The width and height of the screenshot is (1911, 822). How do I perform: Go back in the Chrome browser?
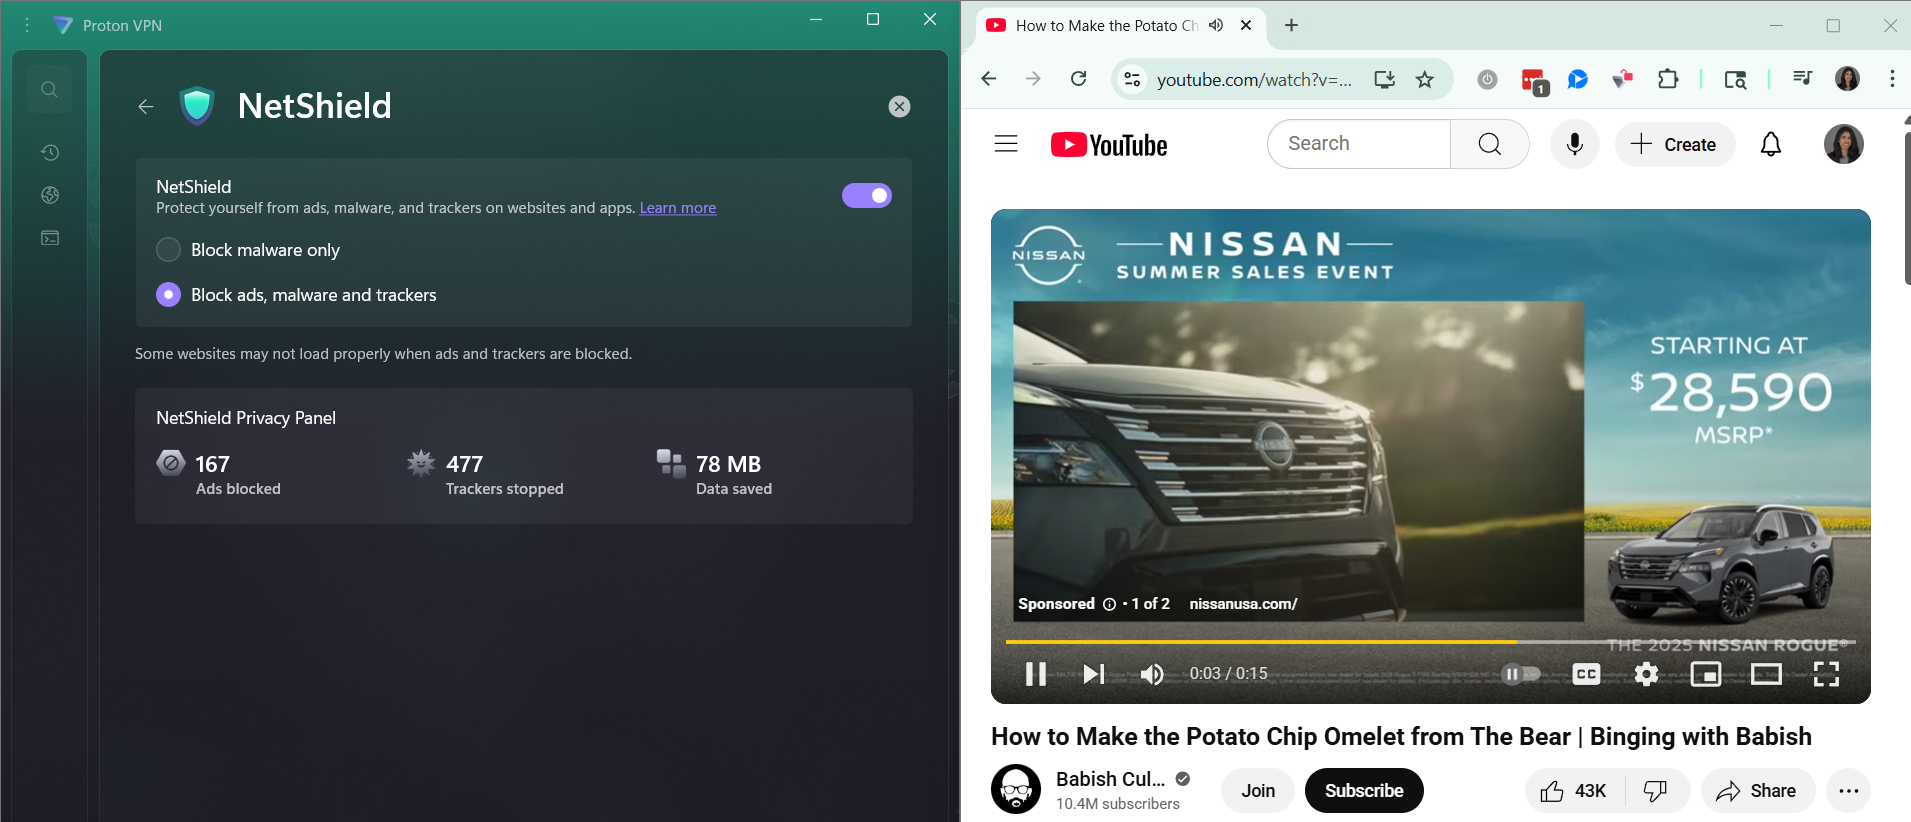(x=989, y=79)
